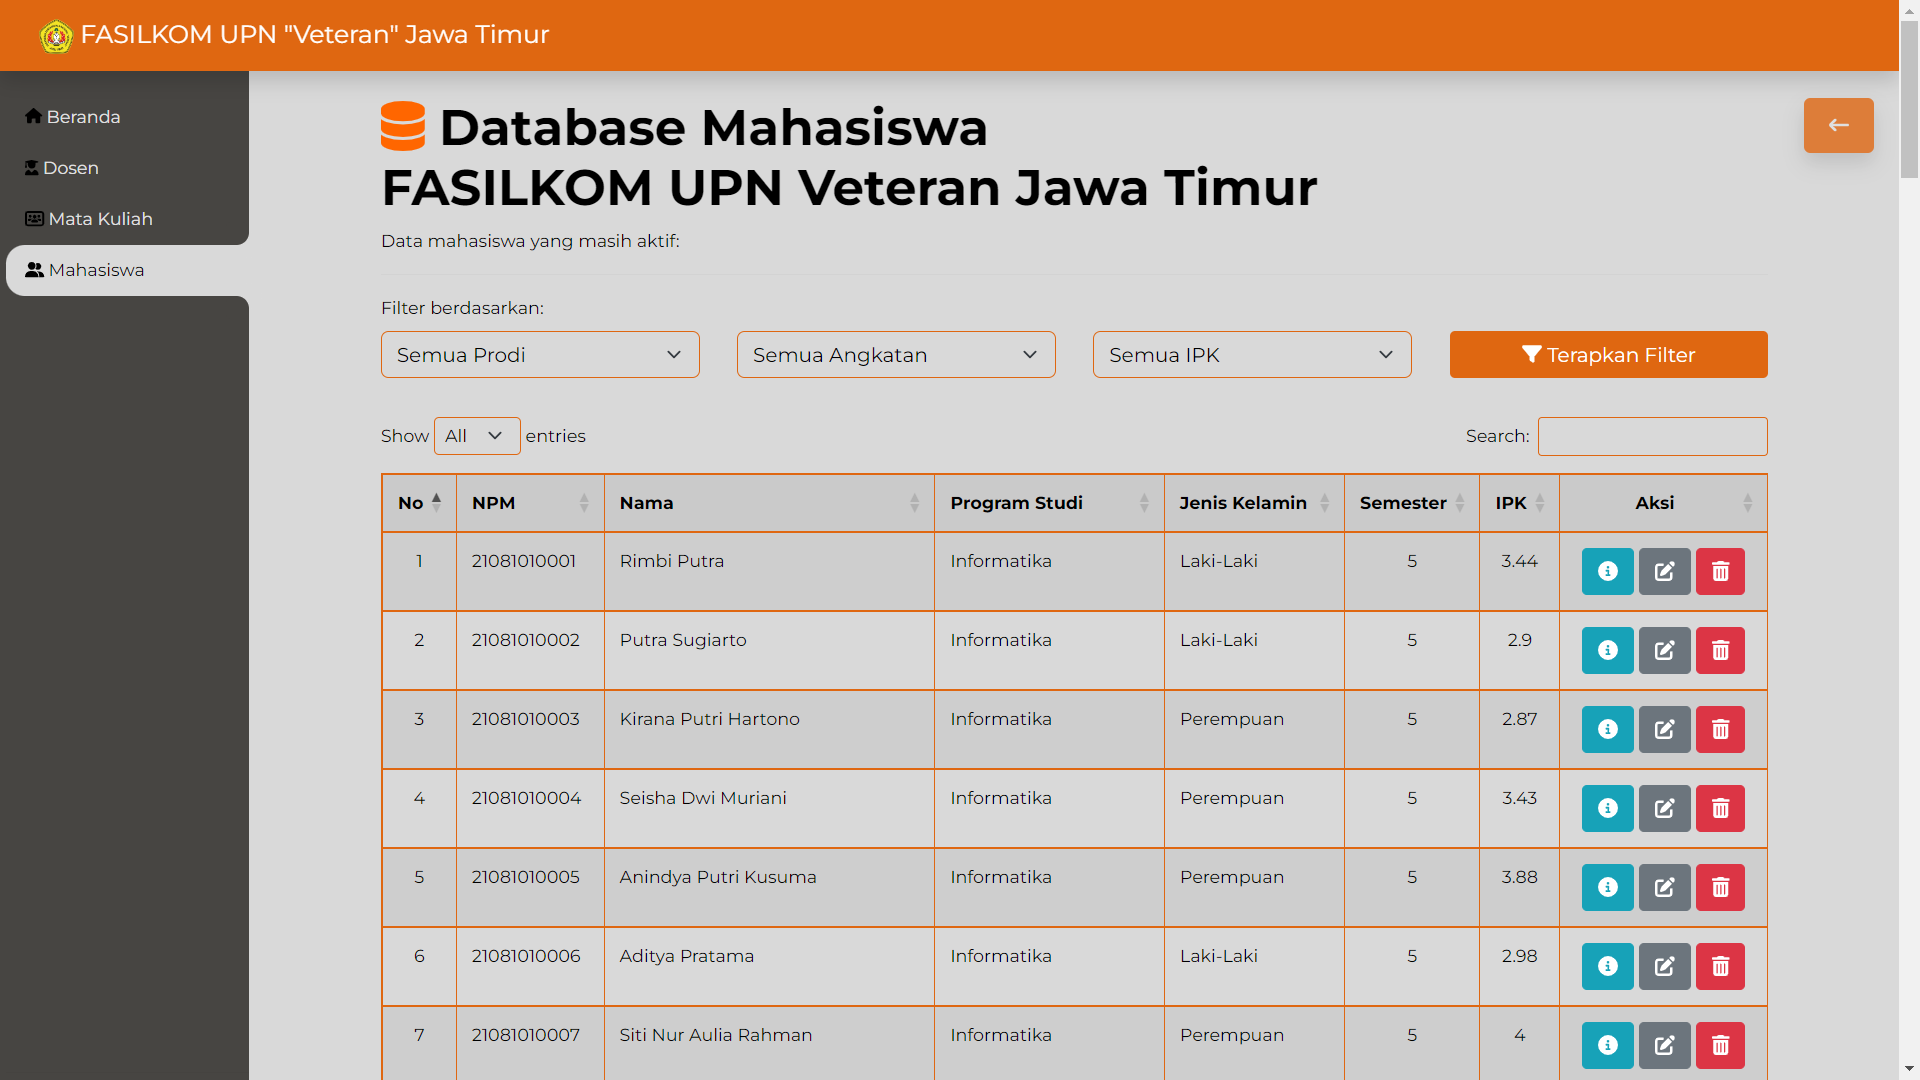Edit Anindya Putri Kusuma's record

tap(1664, 887)
